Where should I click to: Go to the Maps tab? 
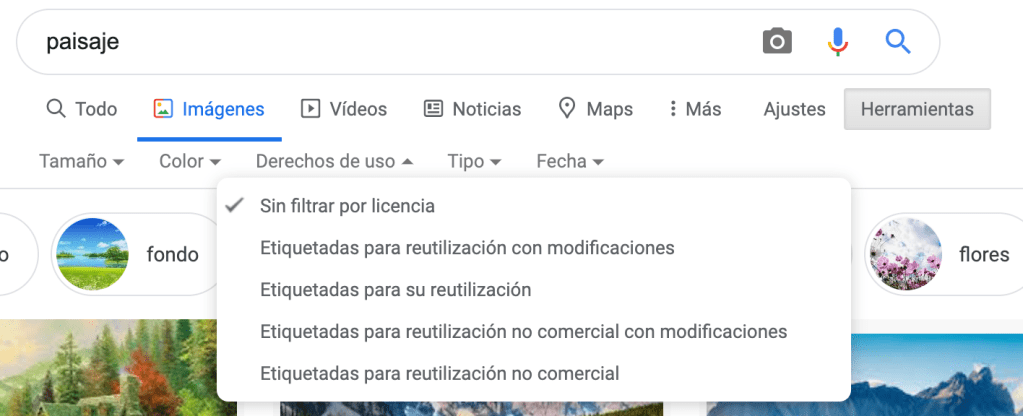(x=596, y=109)
